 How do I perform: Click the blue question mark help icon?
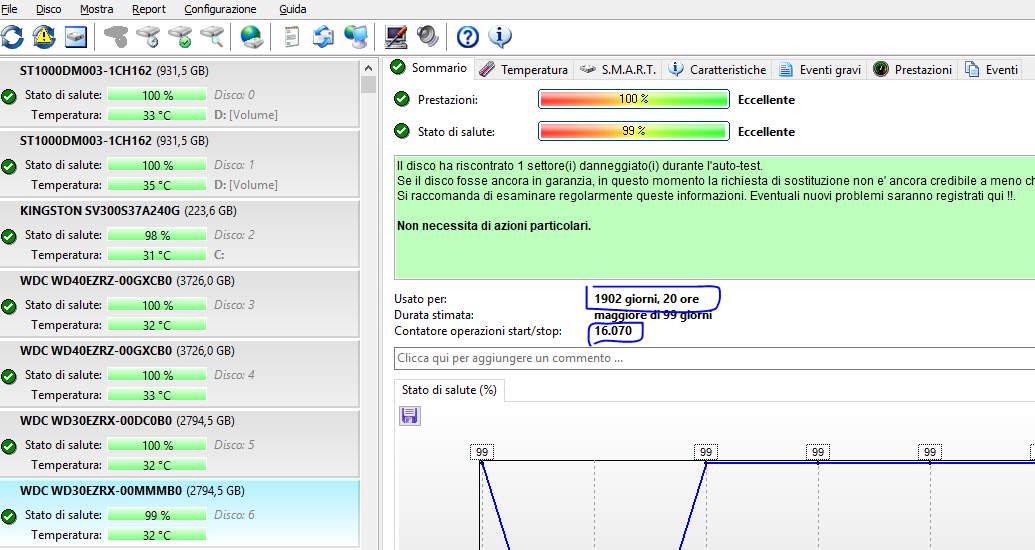[467, 37]
